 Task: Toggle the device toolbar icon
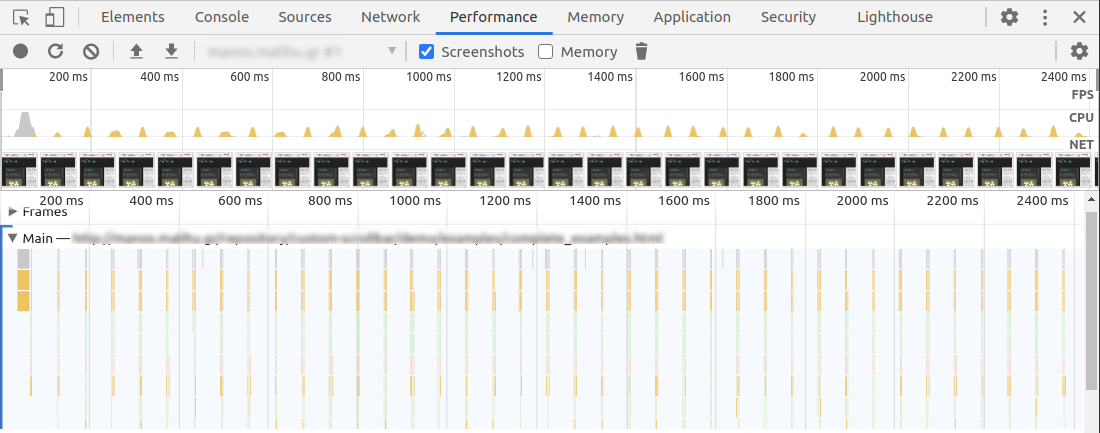click(x=55, y=17)
